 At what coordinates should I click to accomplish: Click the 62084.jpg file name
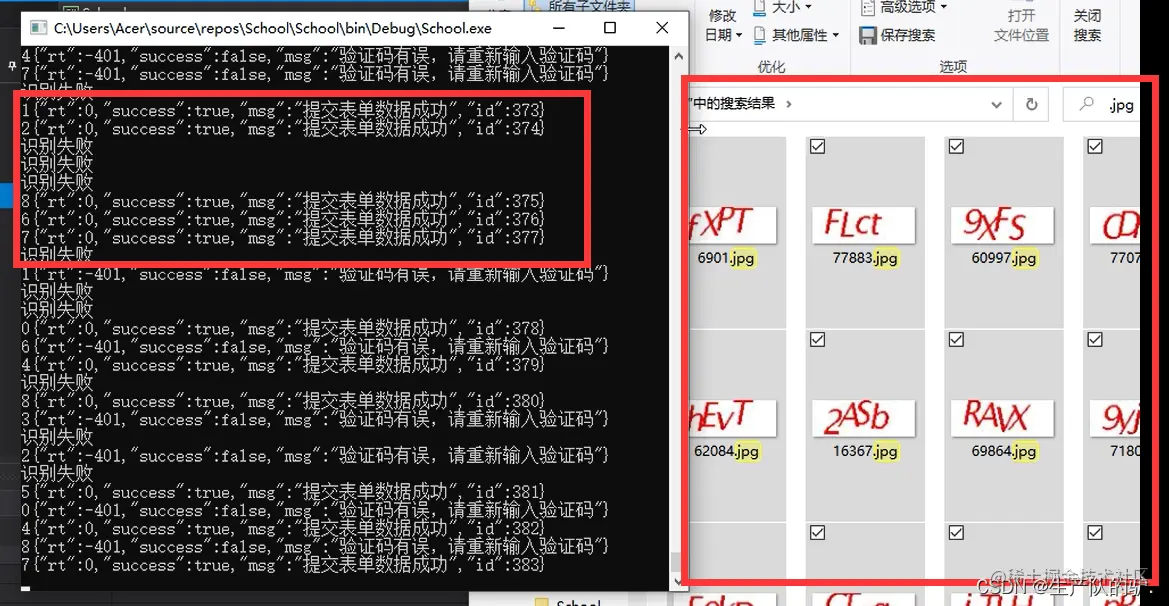point(726,451)
